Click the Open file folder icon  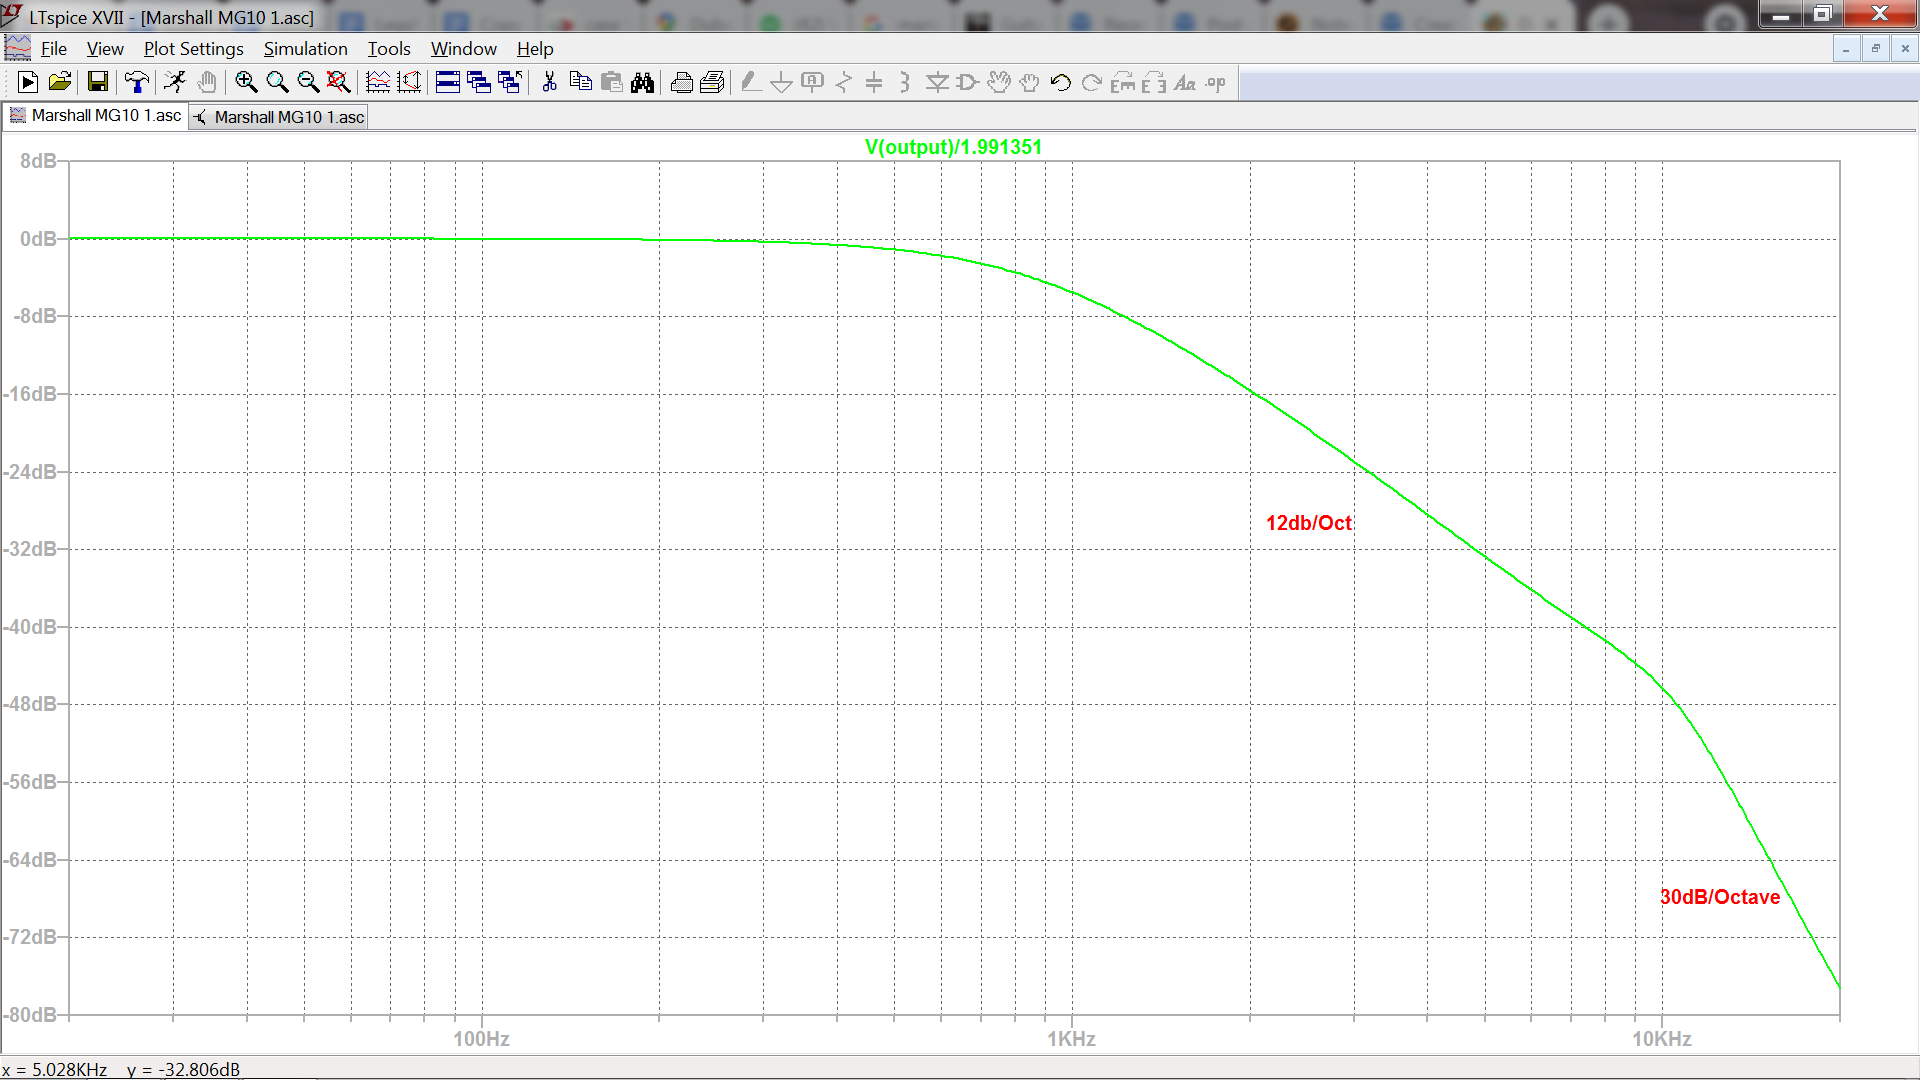click(x=60, y=83)
